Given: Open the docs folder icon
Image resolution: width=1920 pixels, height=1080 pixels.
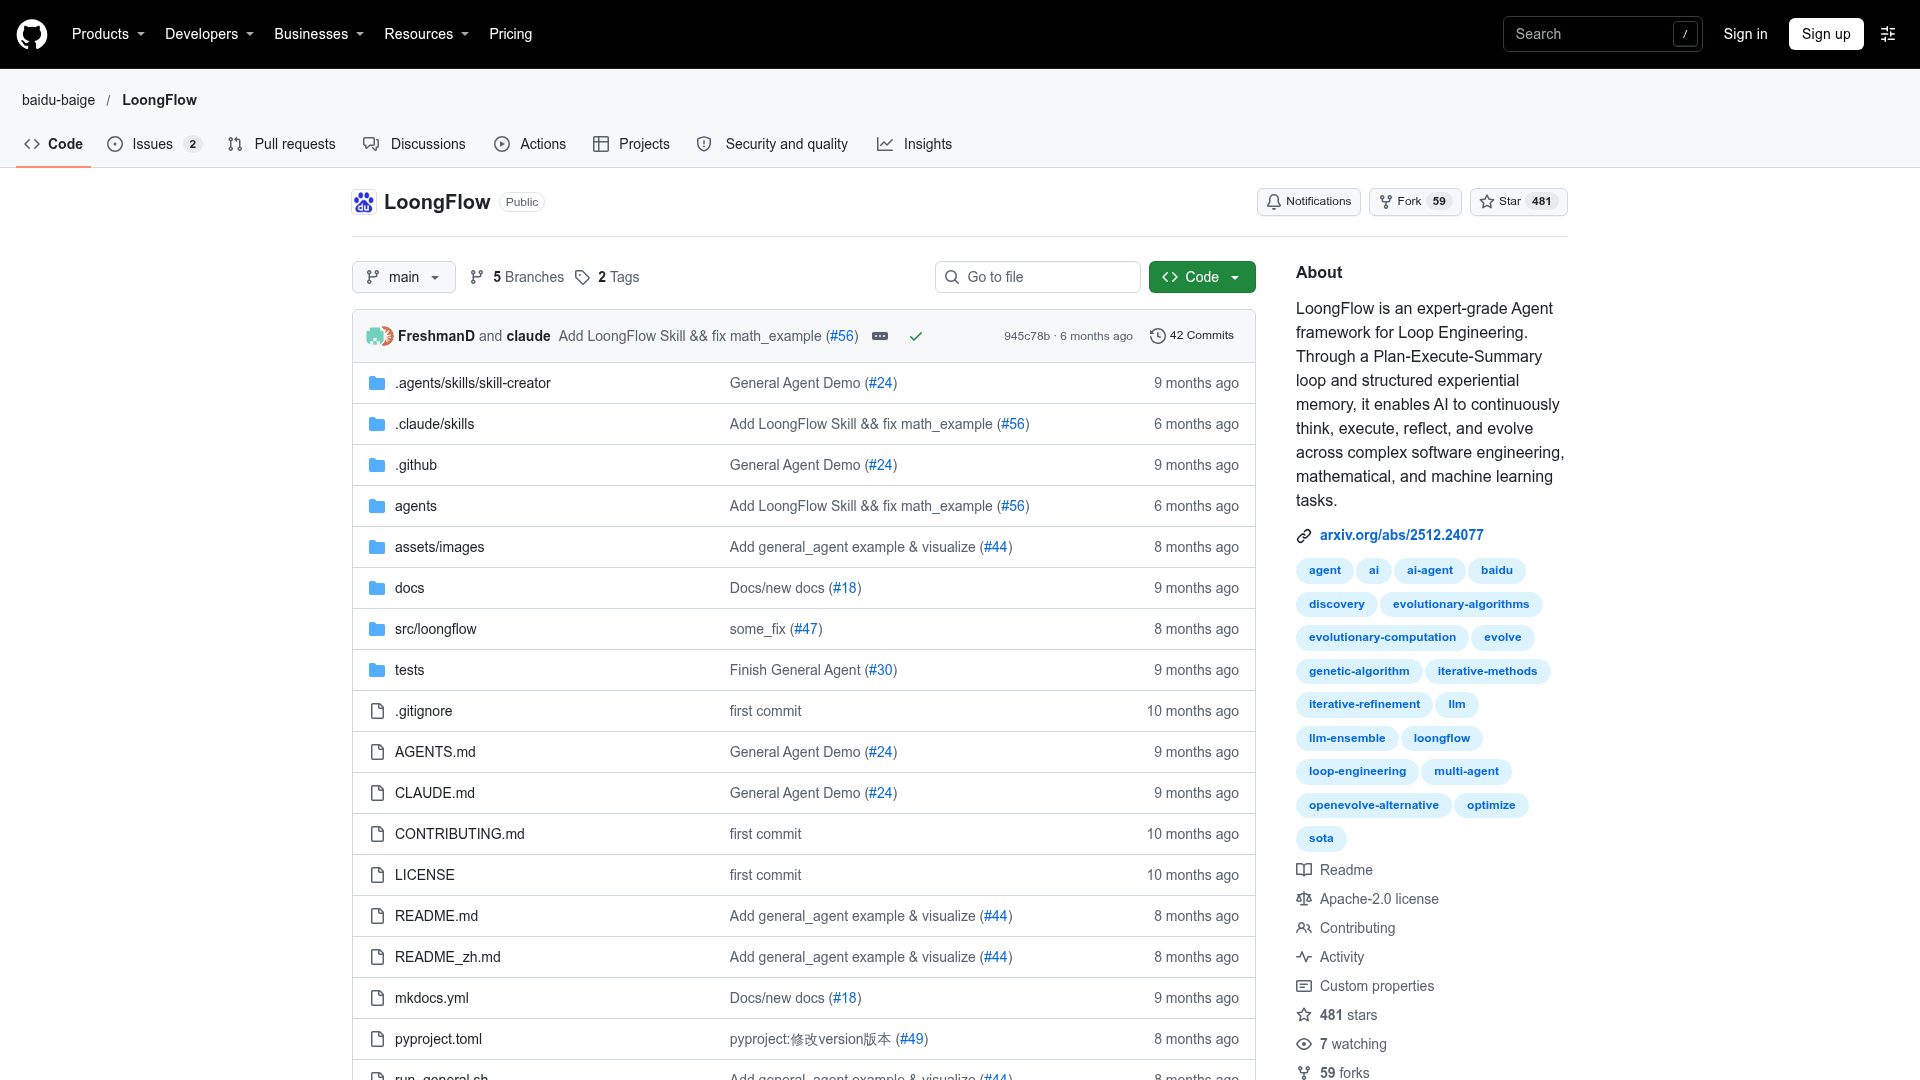Looking at the screenshot, I should [377, 588].
